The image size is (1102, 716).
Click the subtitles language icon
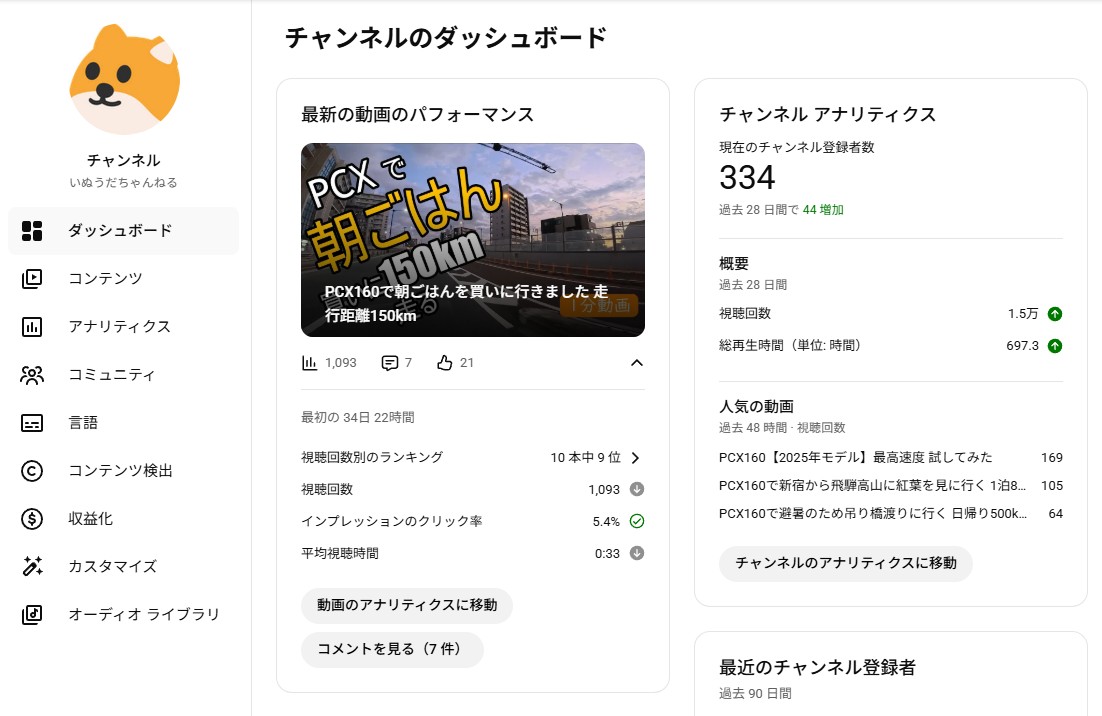click(x=32, y=423)
